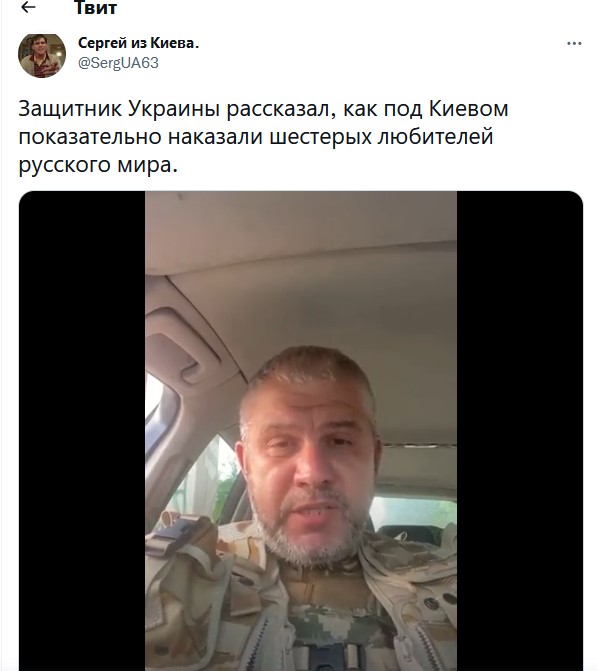597x671 pixels.
Task: Click the right black letterbox of the video
Action: point(520,431)
